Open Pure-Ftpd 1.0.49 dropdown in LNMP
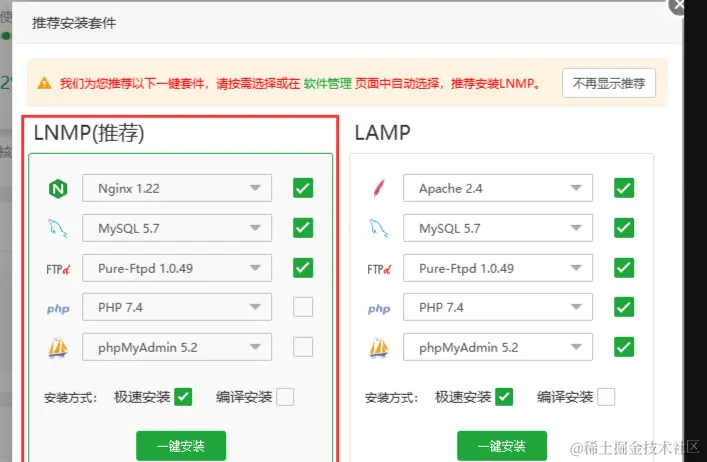The image size is (707, 462). (177, 268)
